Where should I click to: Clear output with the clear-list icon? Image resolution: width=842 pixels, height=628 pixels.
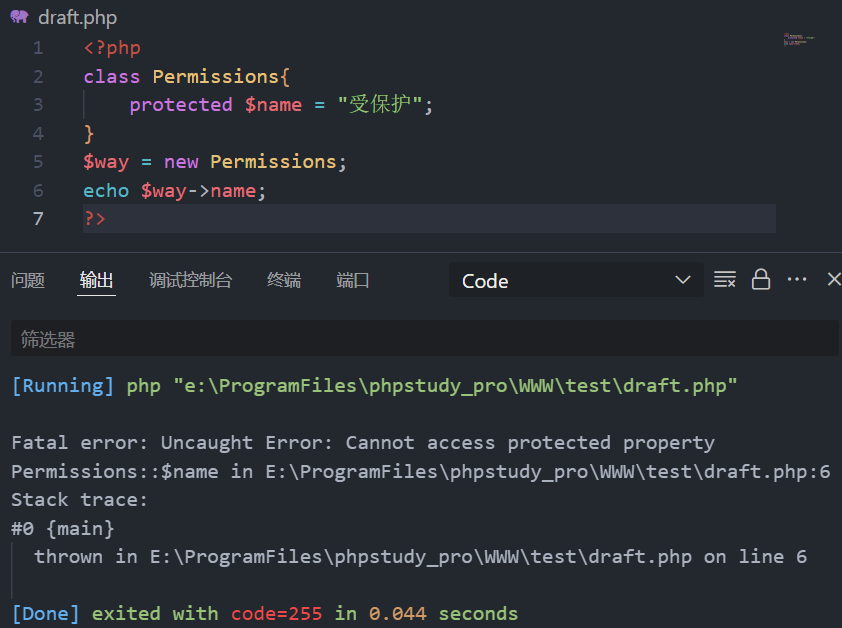point(724,279)
